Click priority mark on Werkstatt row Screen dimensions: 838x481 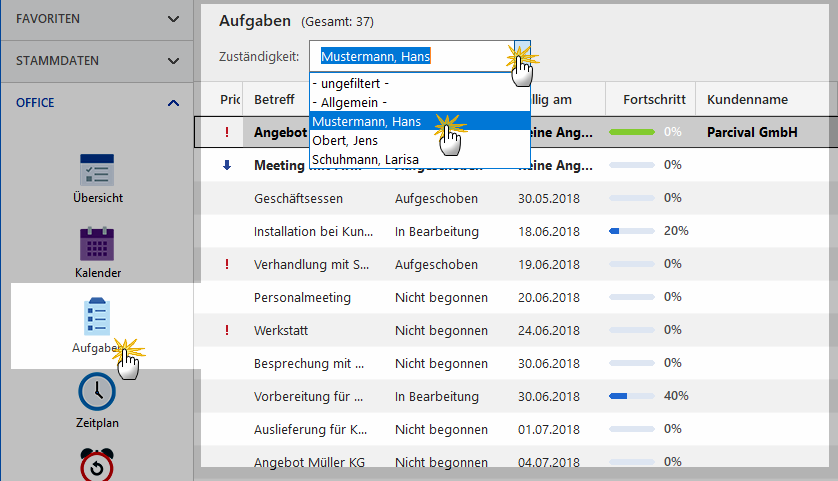coord(227,330)
